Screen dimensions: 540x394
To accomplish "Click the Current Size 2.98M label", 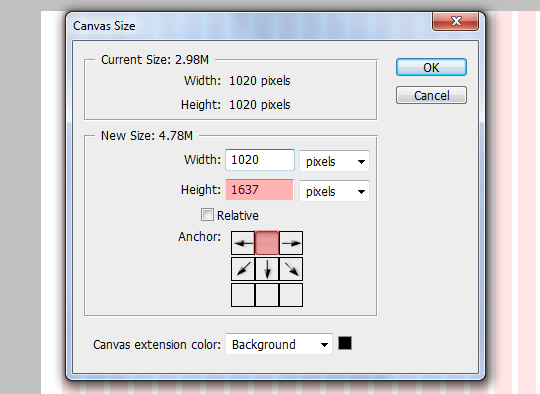I will click(155, 60).
